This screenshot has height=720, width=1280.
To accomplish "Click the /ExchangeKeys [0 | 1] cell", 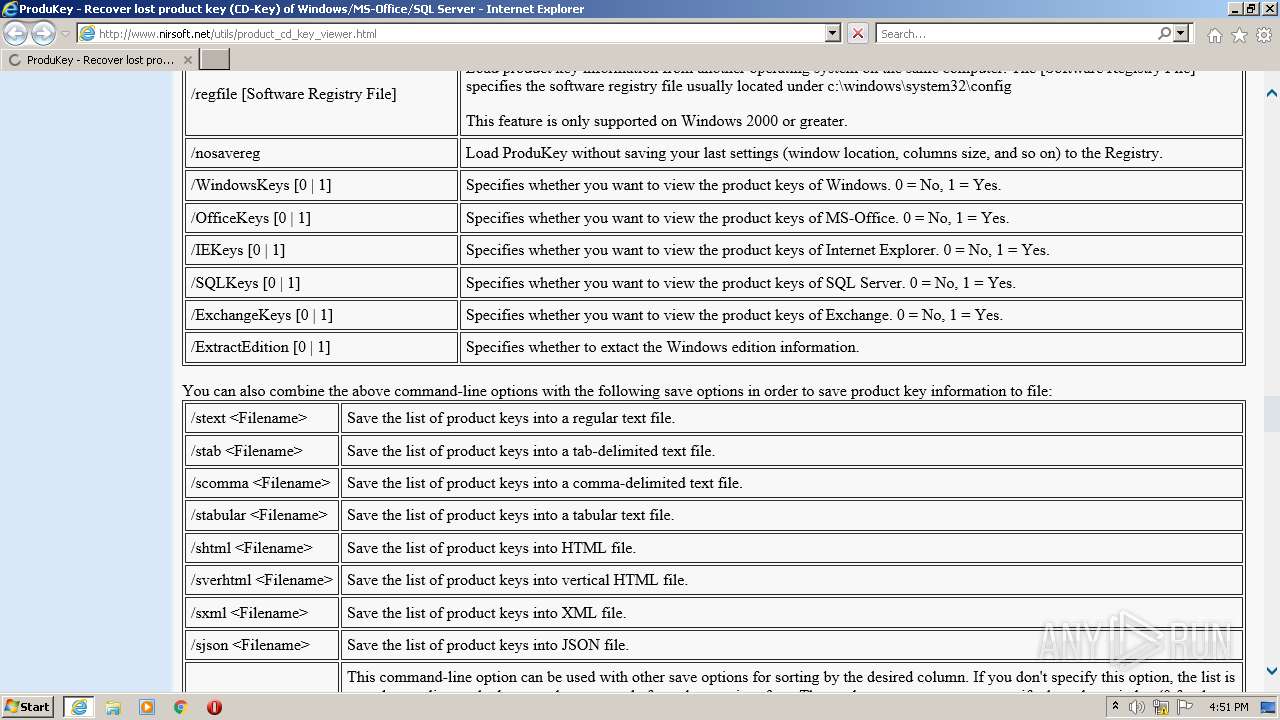I will click(321, 314).
